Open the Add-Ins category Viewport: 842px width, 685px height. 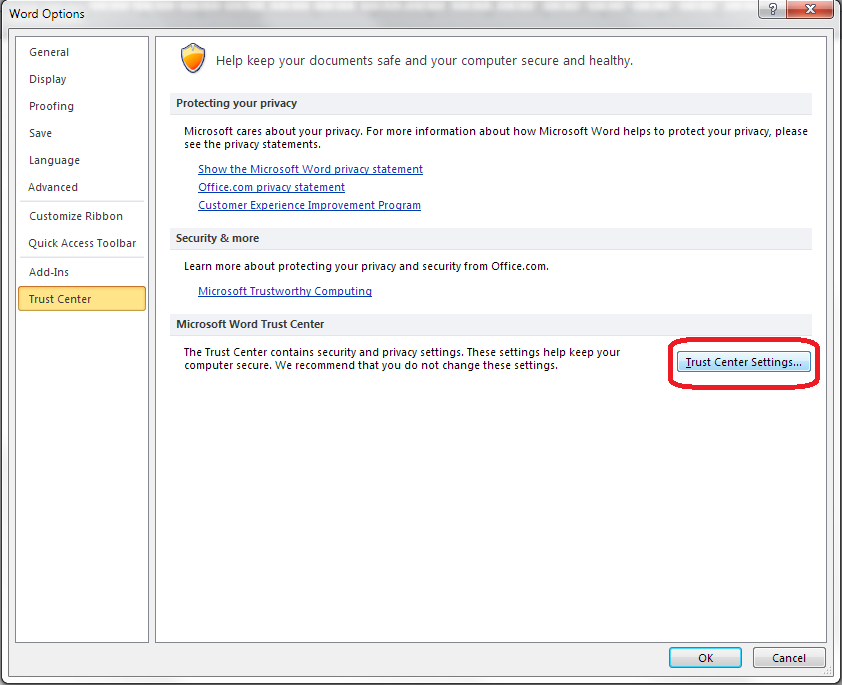click(x=49, y=272)
